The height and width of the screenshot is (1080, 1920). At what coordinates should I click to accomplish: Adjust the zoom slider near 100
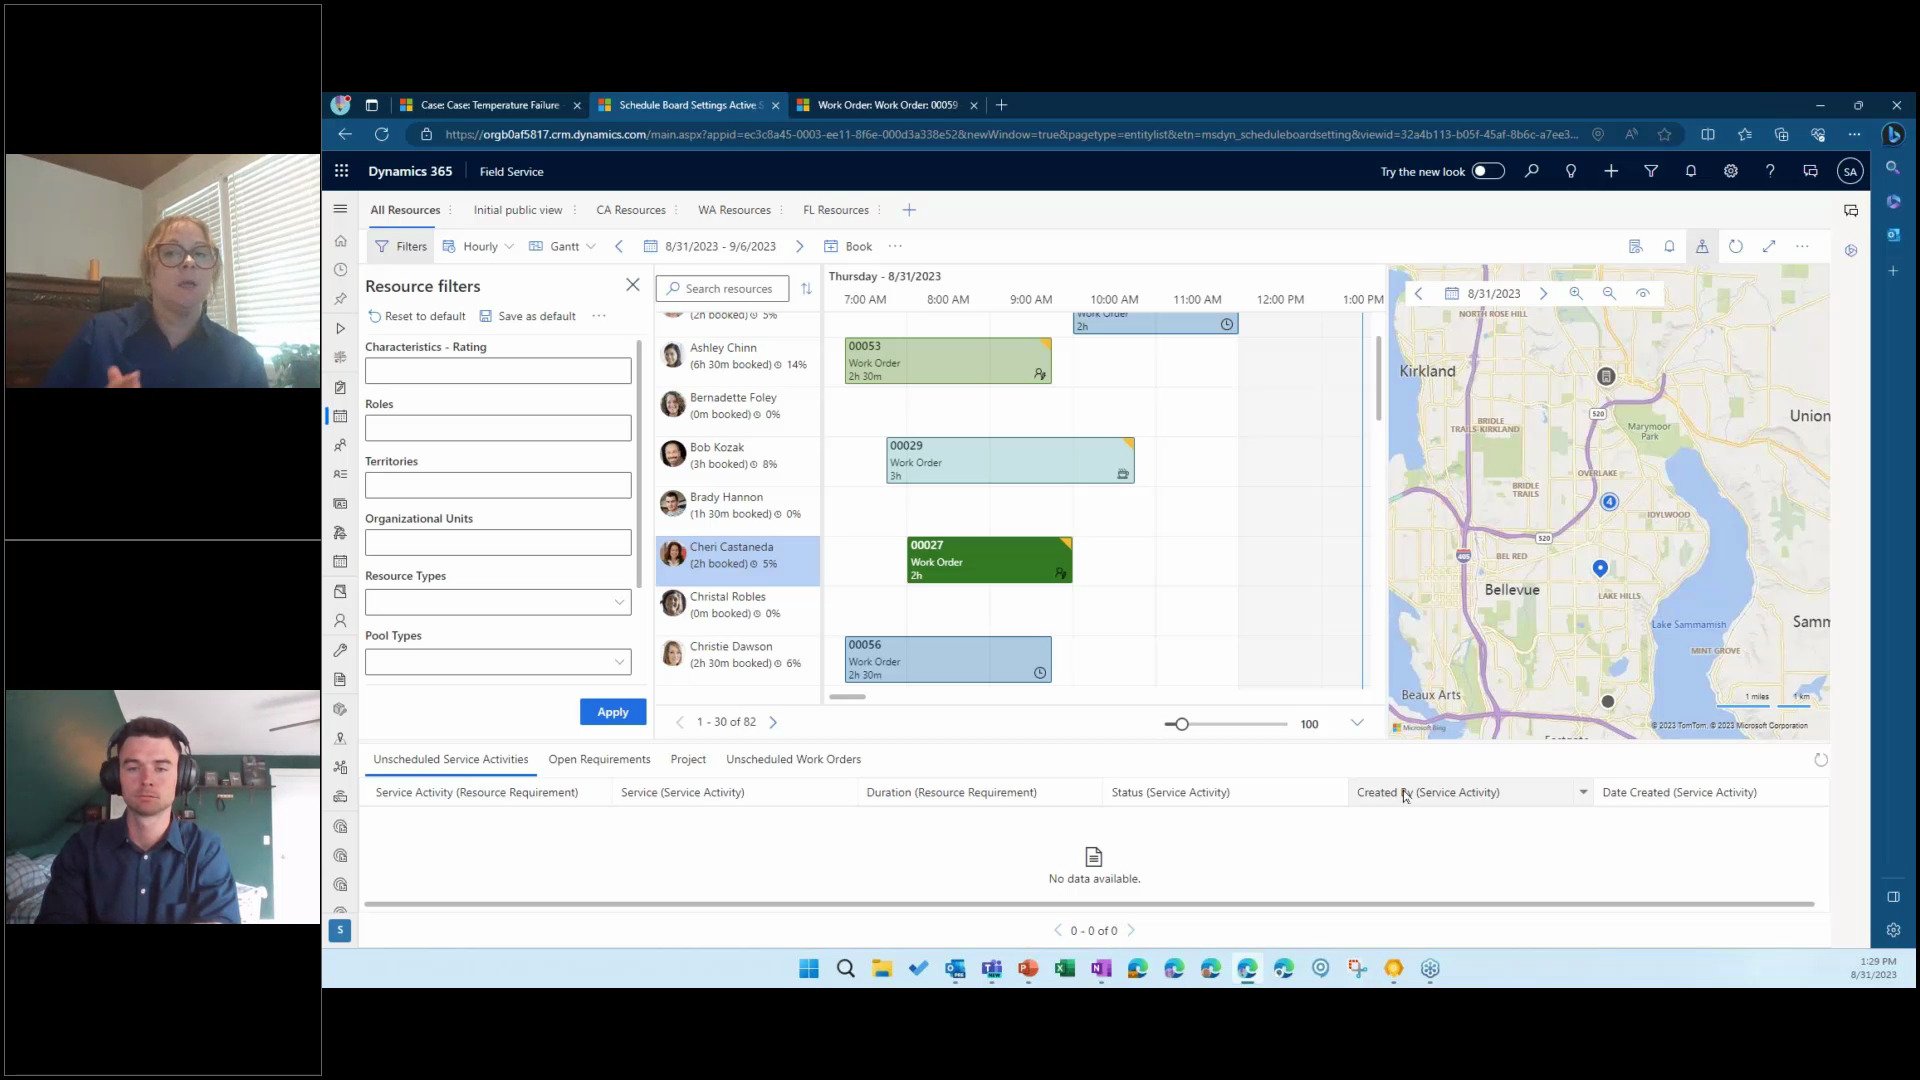[1183, 723]
